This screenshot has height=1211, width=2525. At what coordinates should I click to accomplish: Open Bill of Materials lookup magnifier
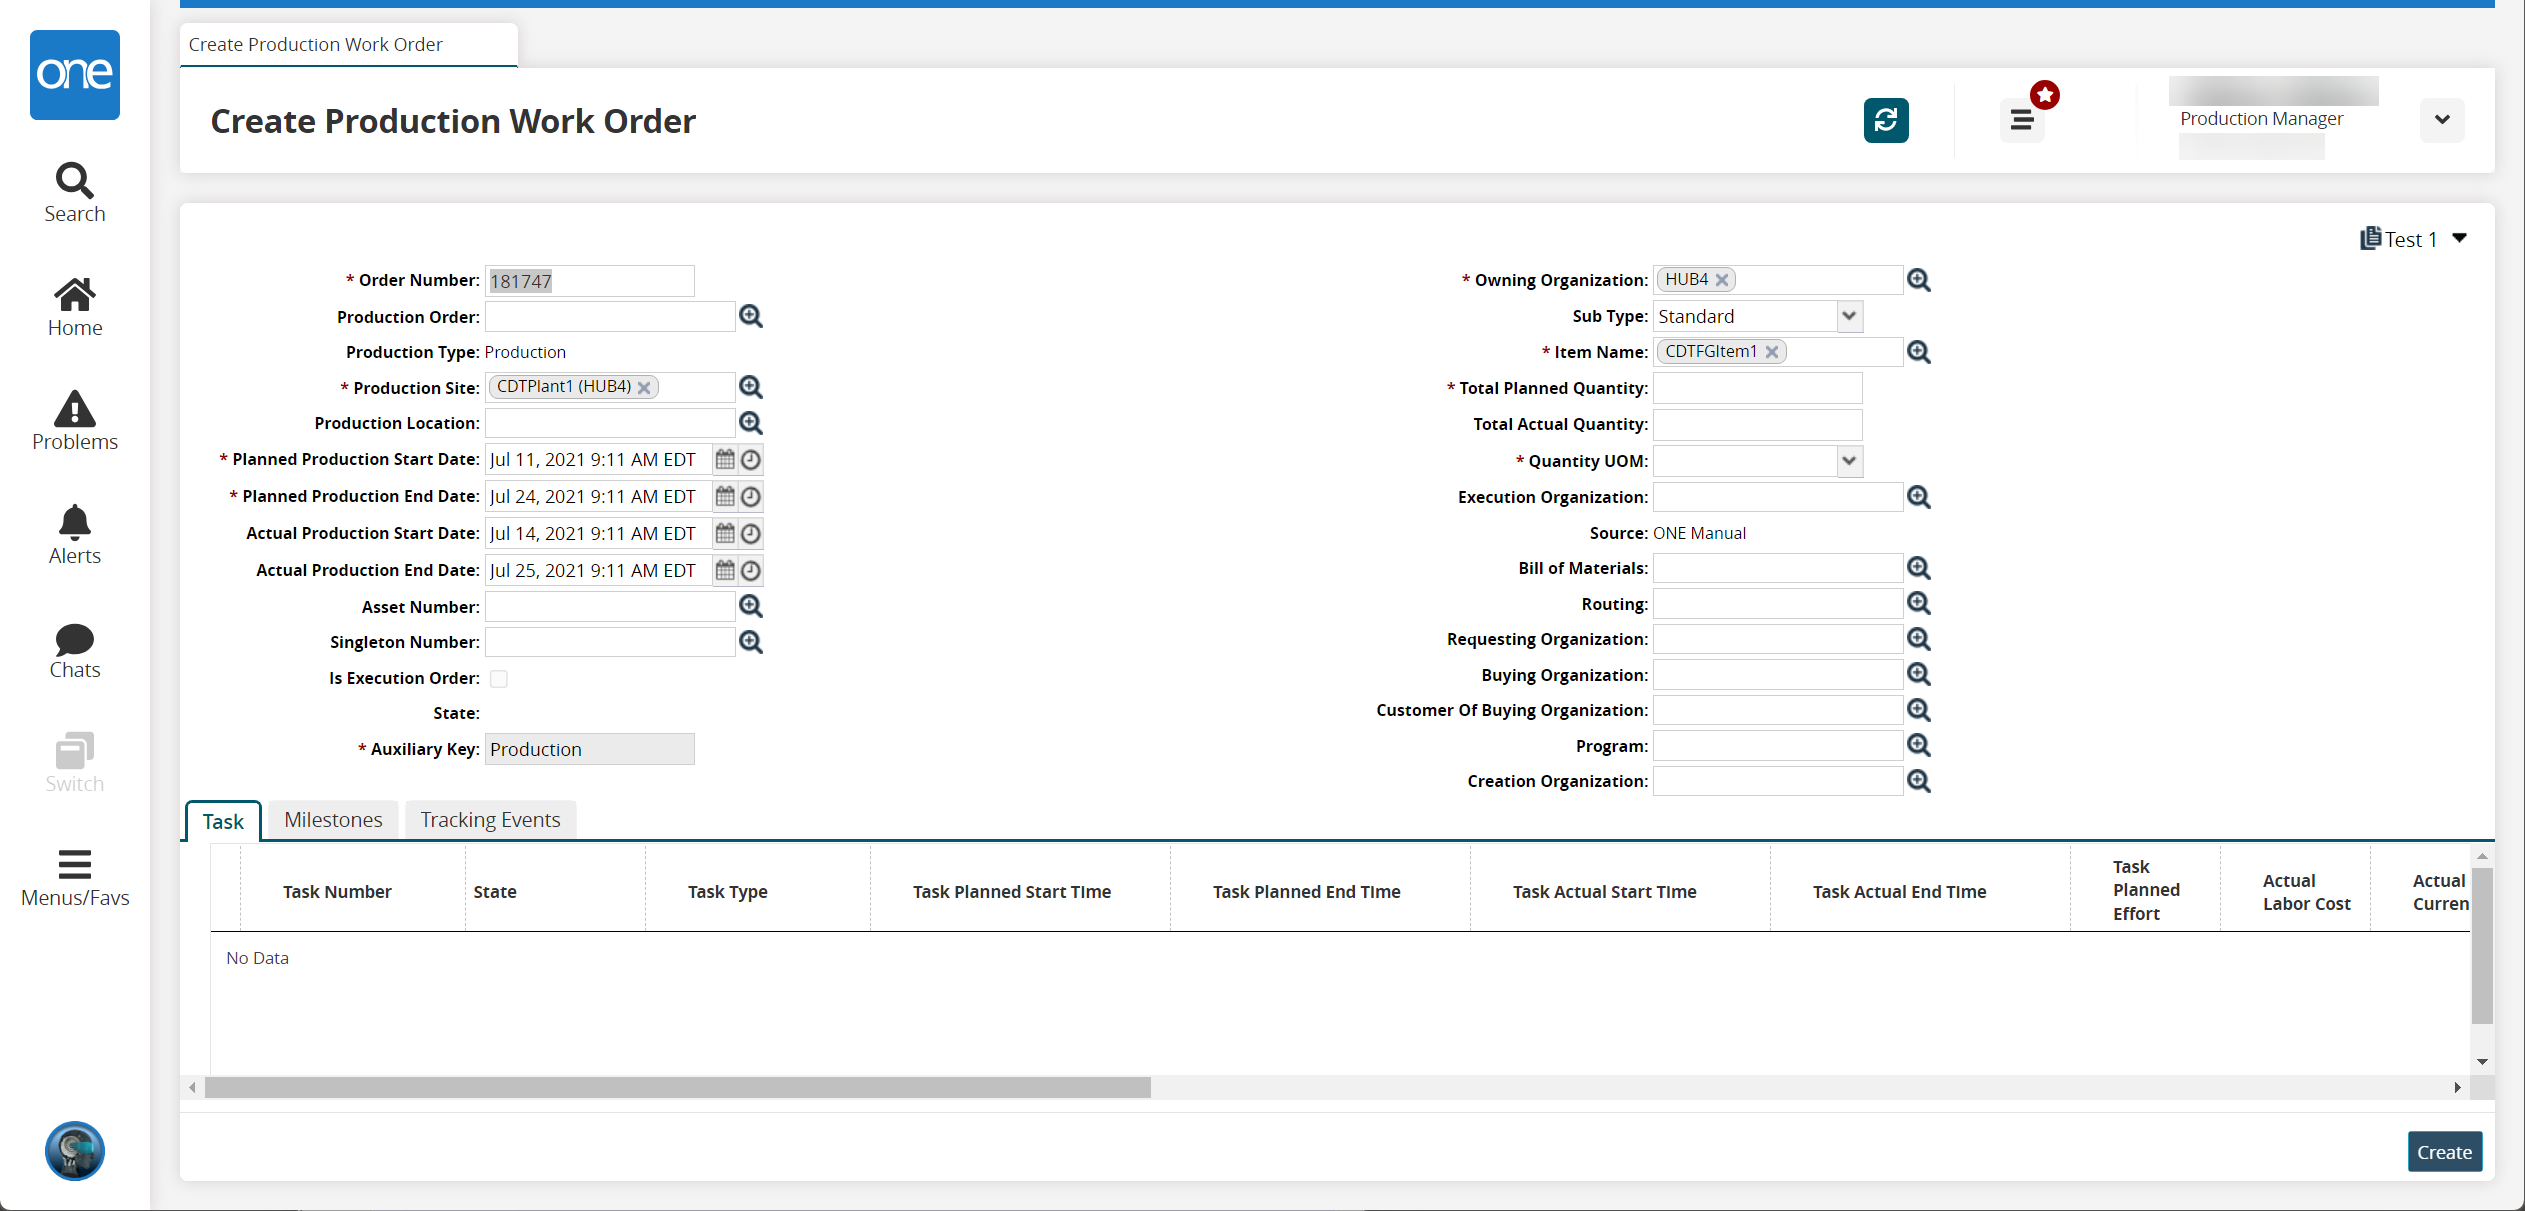1919,568
